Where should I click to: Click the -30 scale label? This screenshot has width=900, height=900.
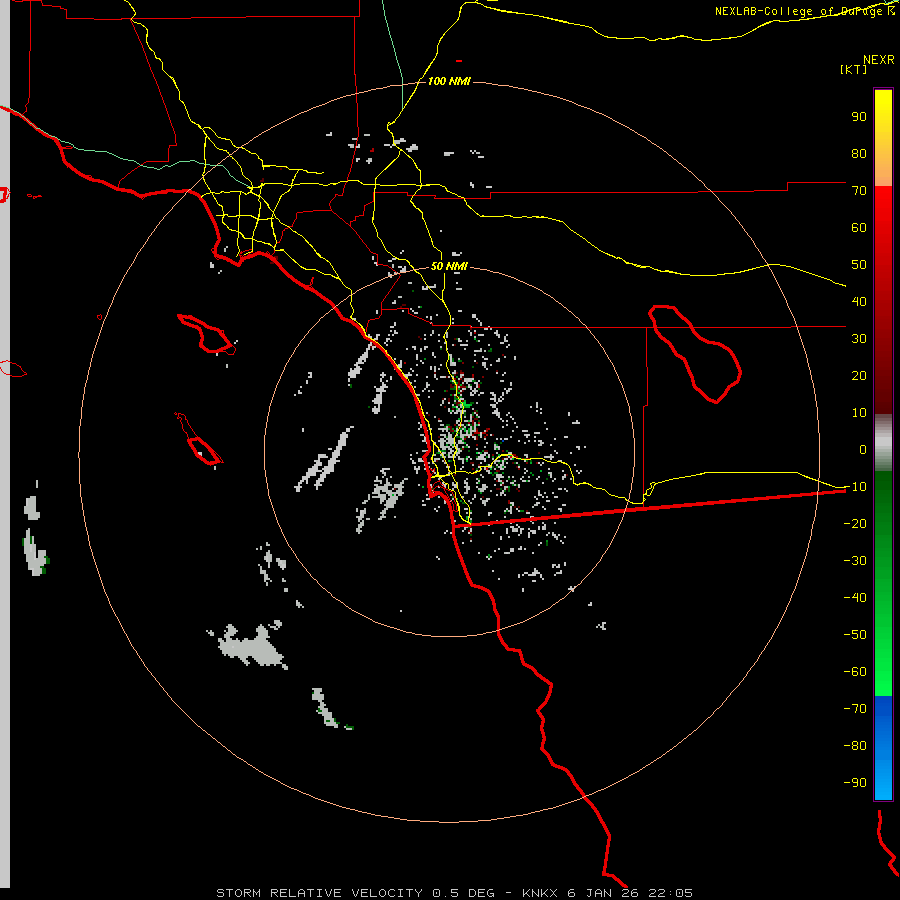[x=855, y=561]
